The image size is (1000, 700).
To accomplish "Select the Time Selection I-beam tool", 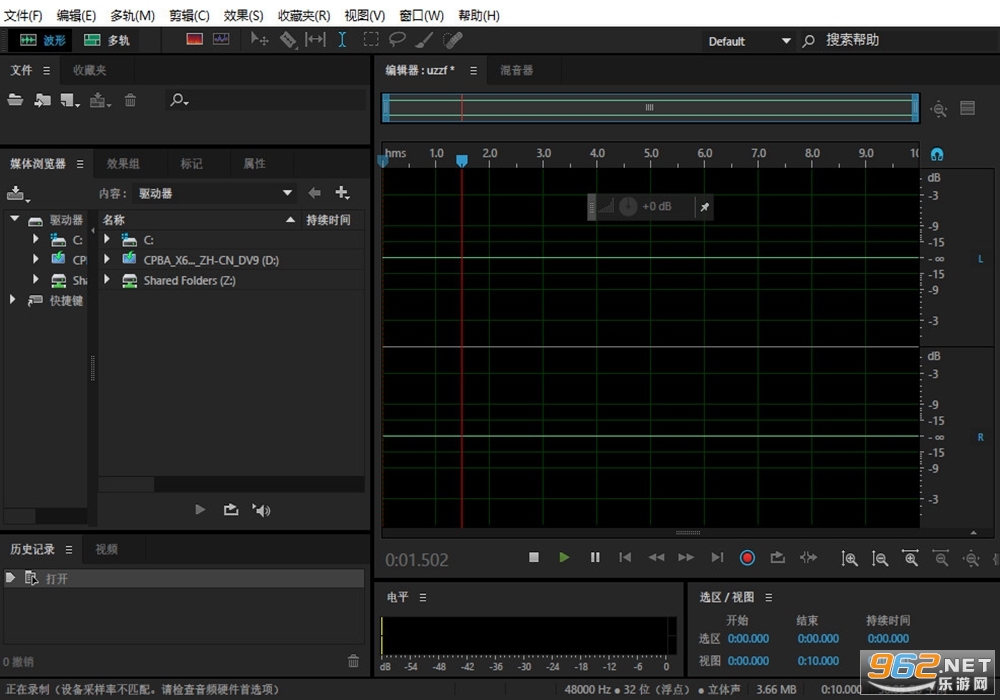I will pos(342,40).
